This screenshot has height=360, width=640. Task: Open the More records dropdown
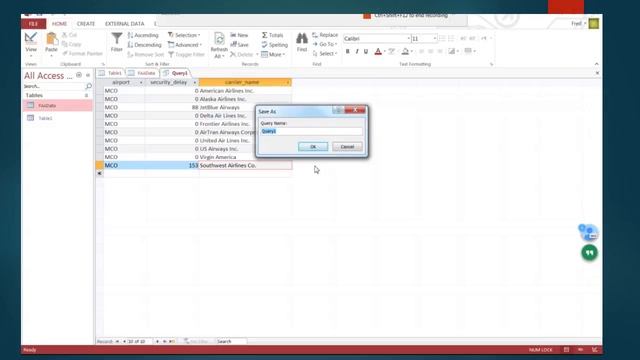coord(273,54)
